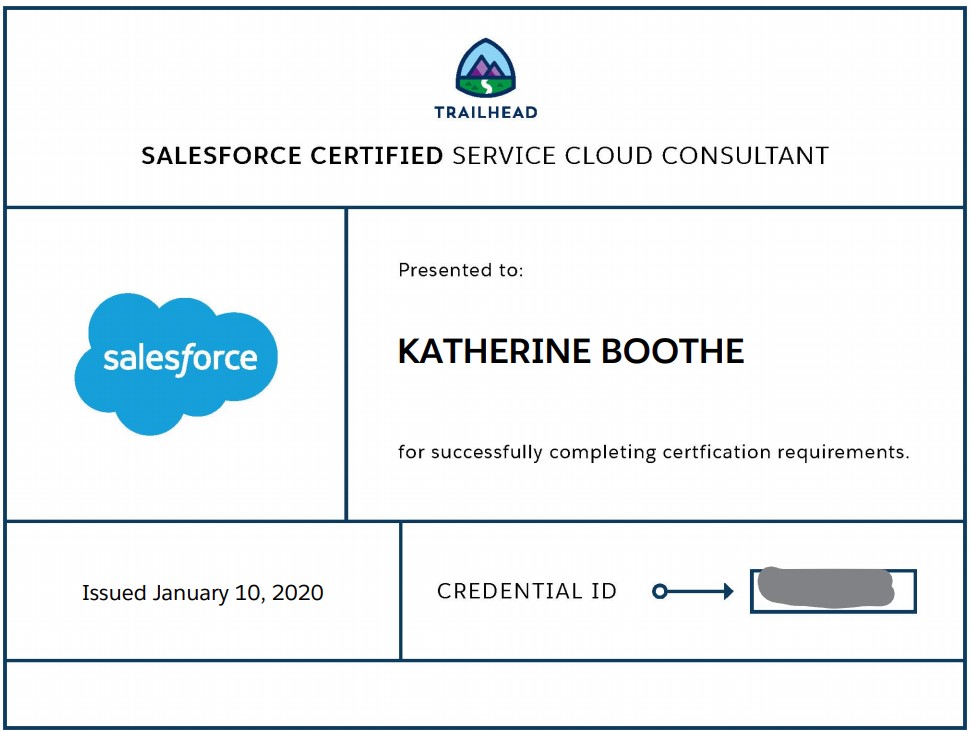Click the Salesforce cloud logo
Screen dimensions: 971x731
point(176,364)
